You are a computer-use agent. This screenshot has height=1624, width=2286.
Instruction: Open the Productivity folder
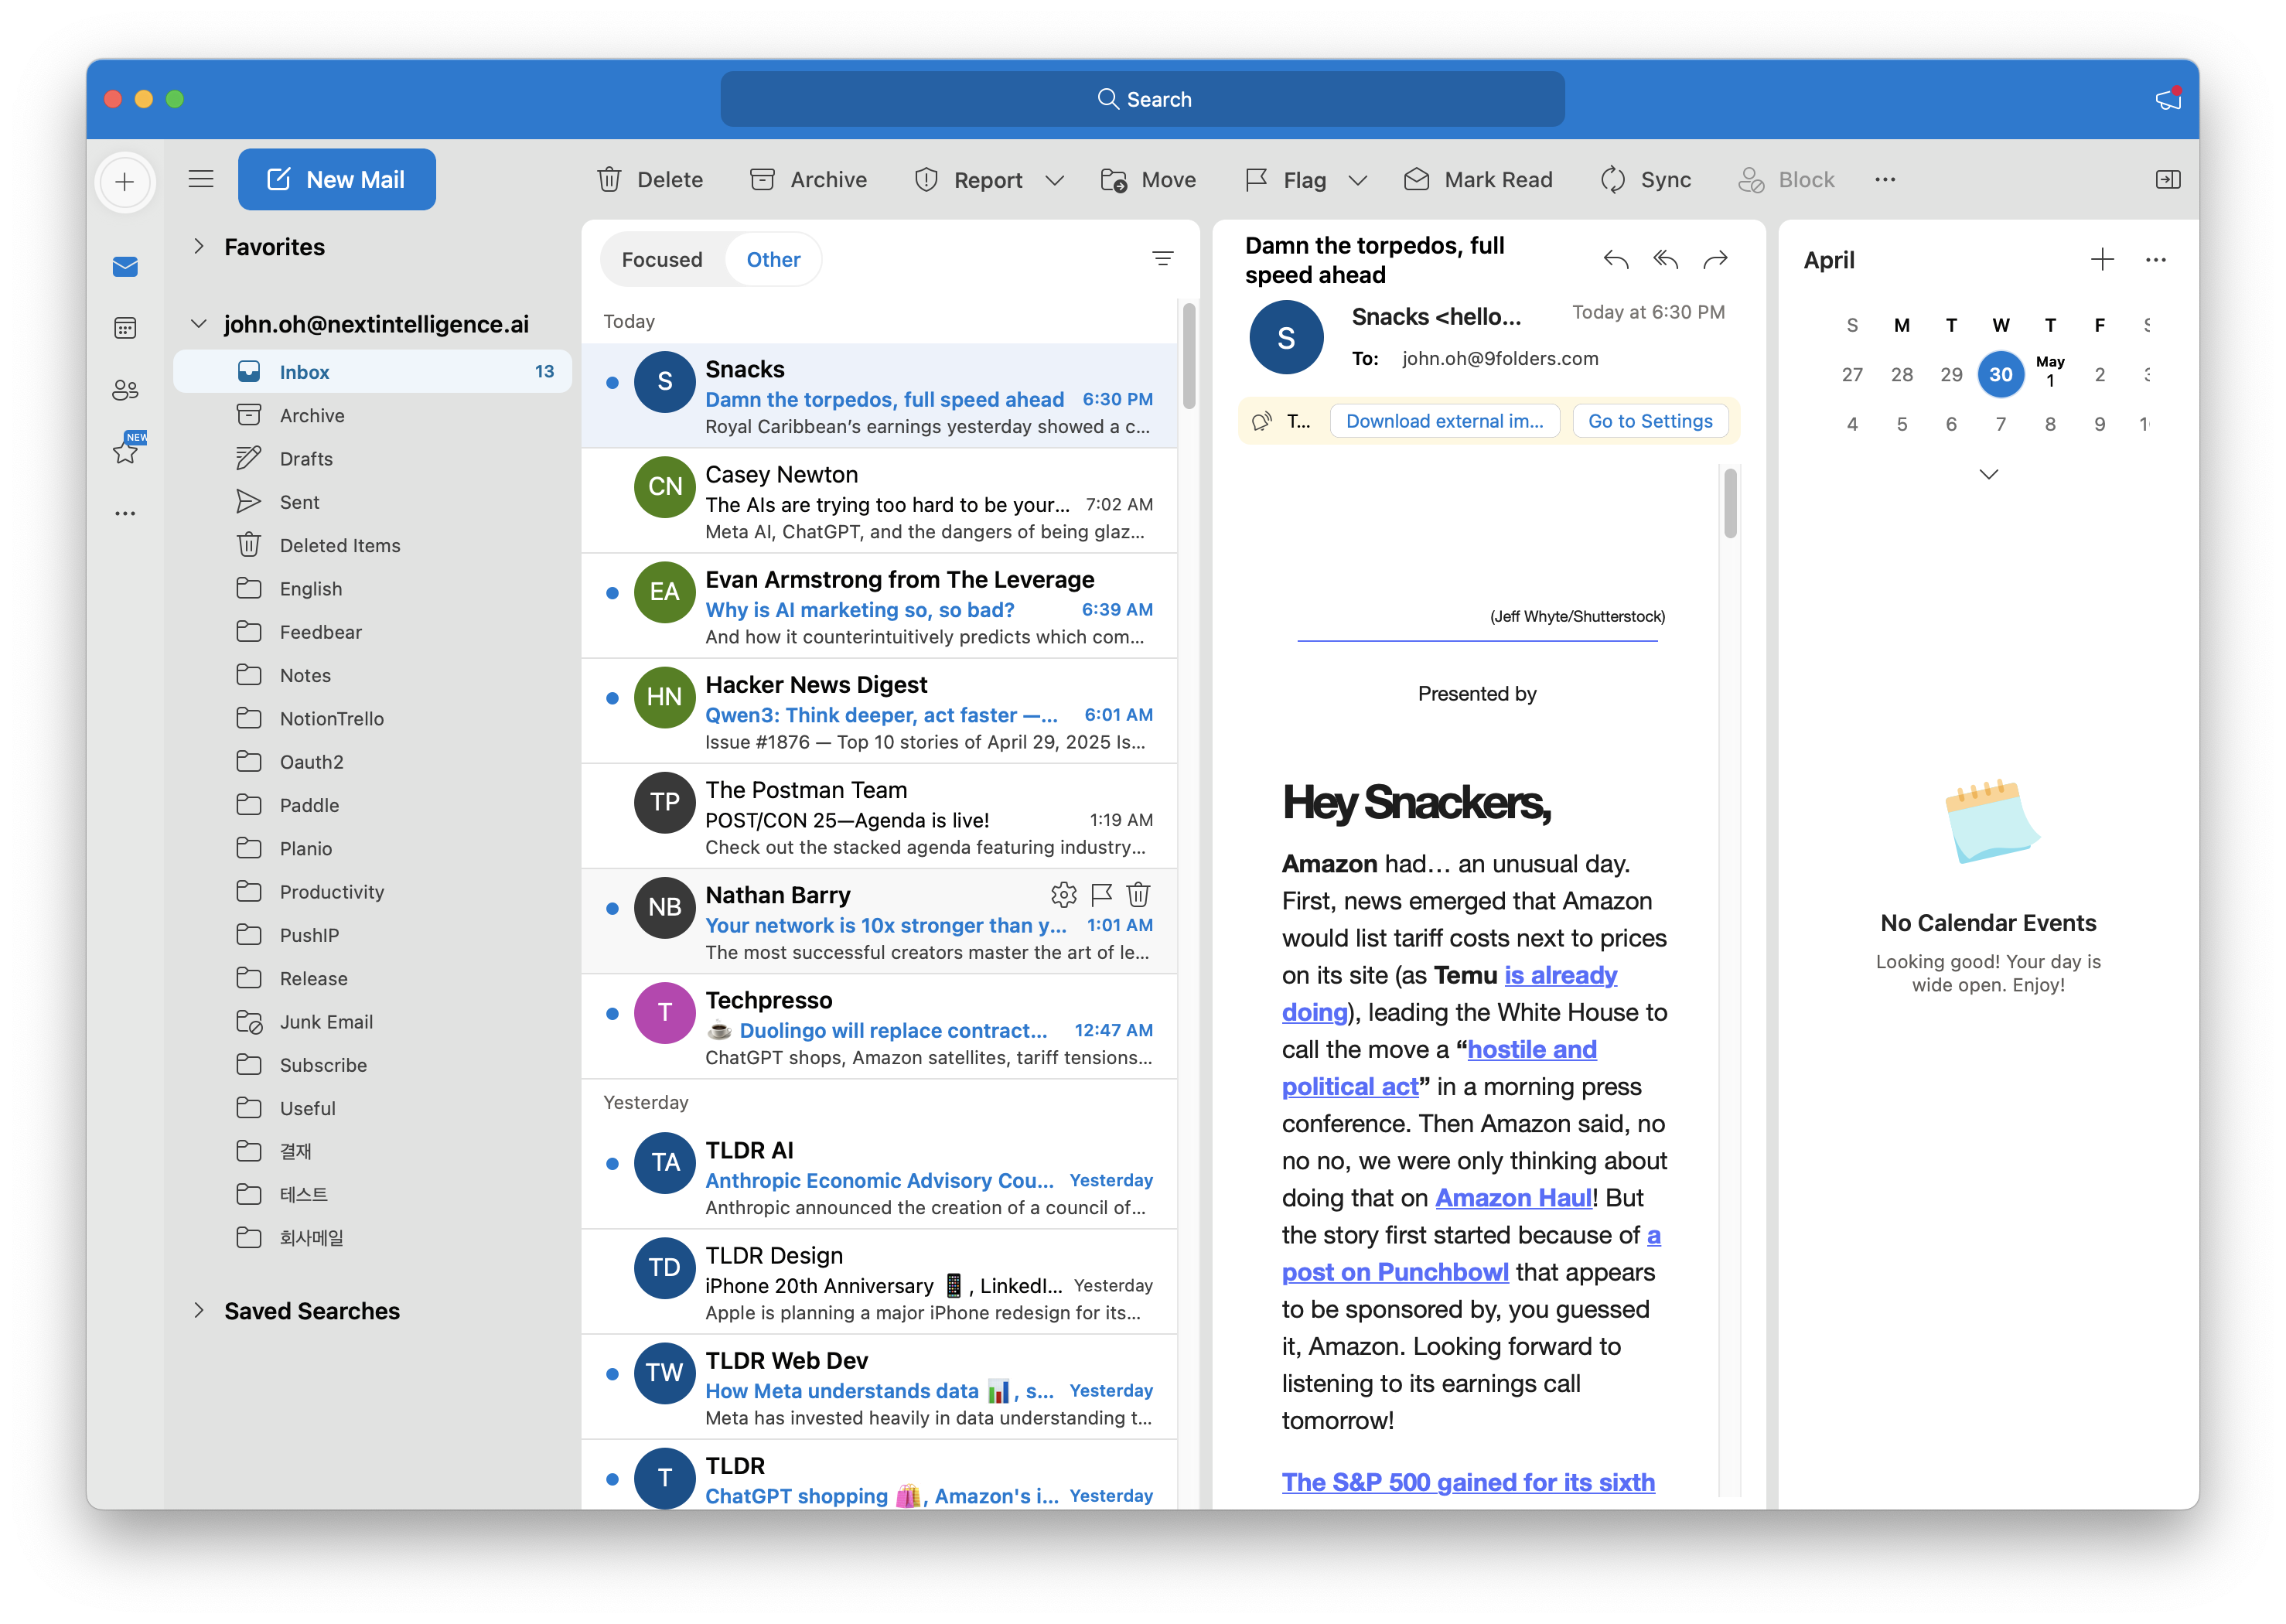tap(372, 891)
